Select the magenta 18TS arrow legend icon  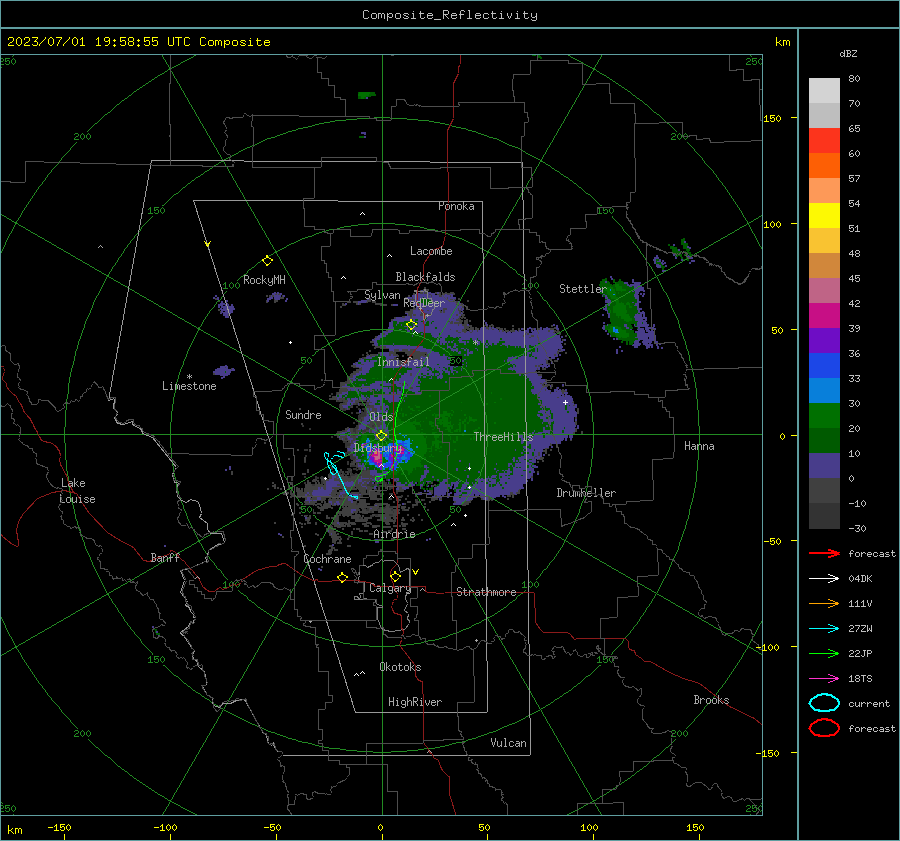(x=824, y=679)
